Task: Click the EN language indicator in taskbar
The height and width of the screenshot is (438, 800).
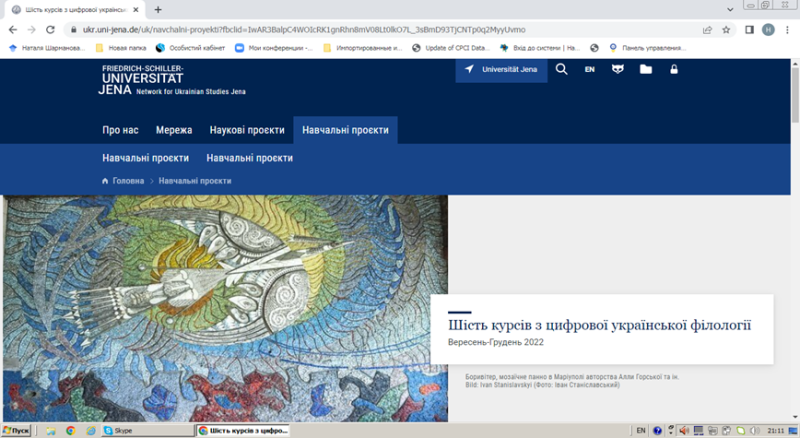Action: tap(641, 430)
